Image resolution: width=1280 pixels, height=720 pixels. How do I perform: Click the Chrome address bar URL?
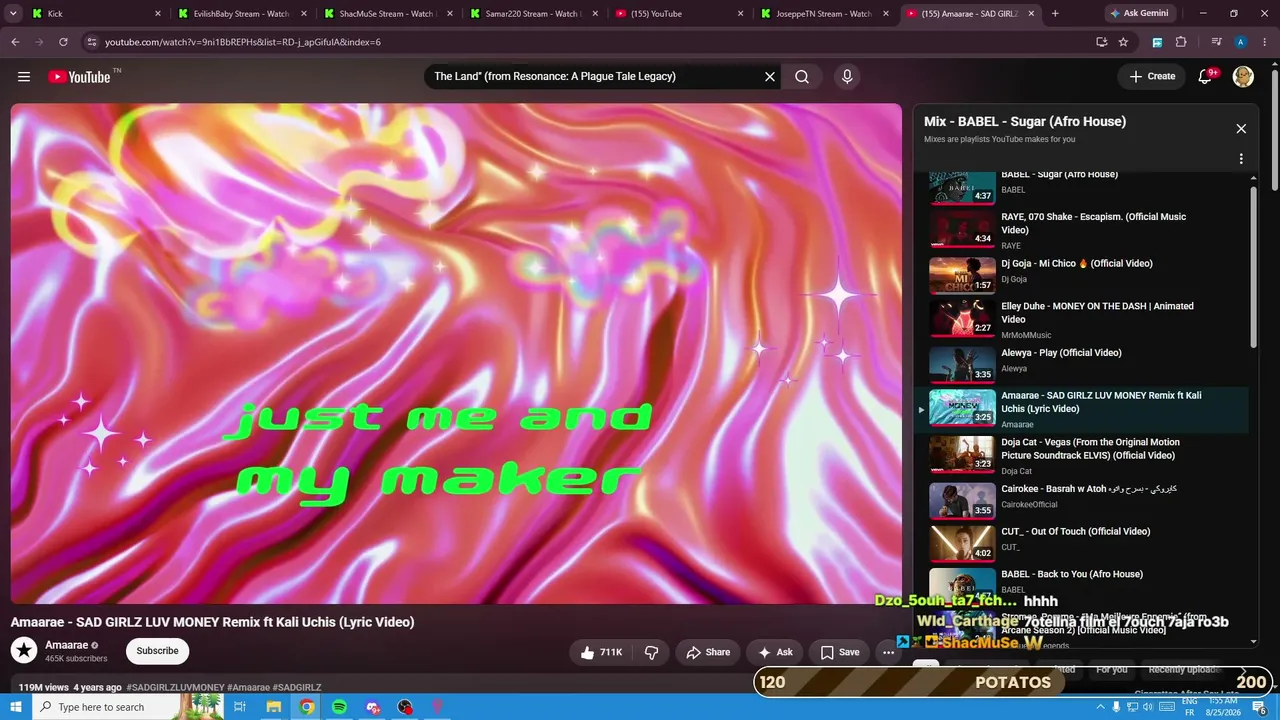click(x=243, y=42)
